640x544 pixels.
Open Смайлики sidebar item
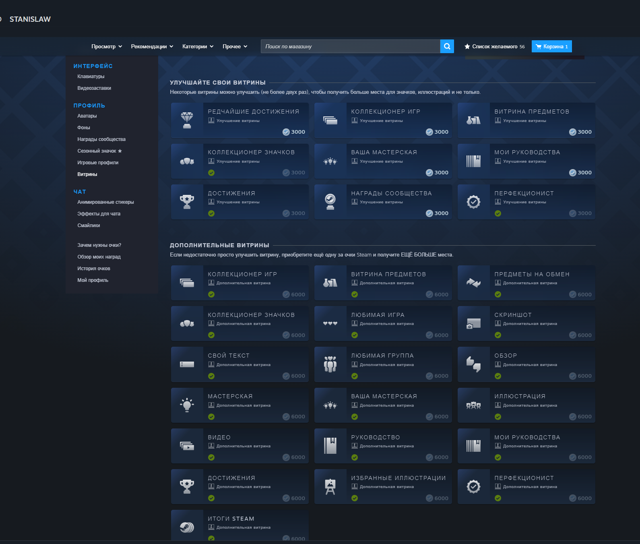pyautogui.click(x=89, y=225)
